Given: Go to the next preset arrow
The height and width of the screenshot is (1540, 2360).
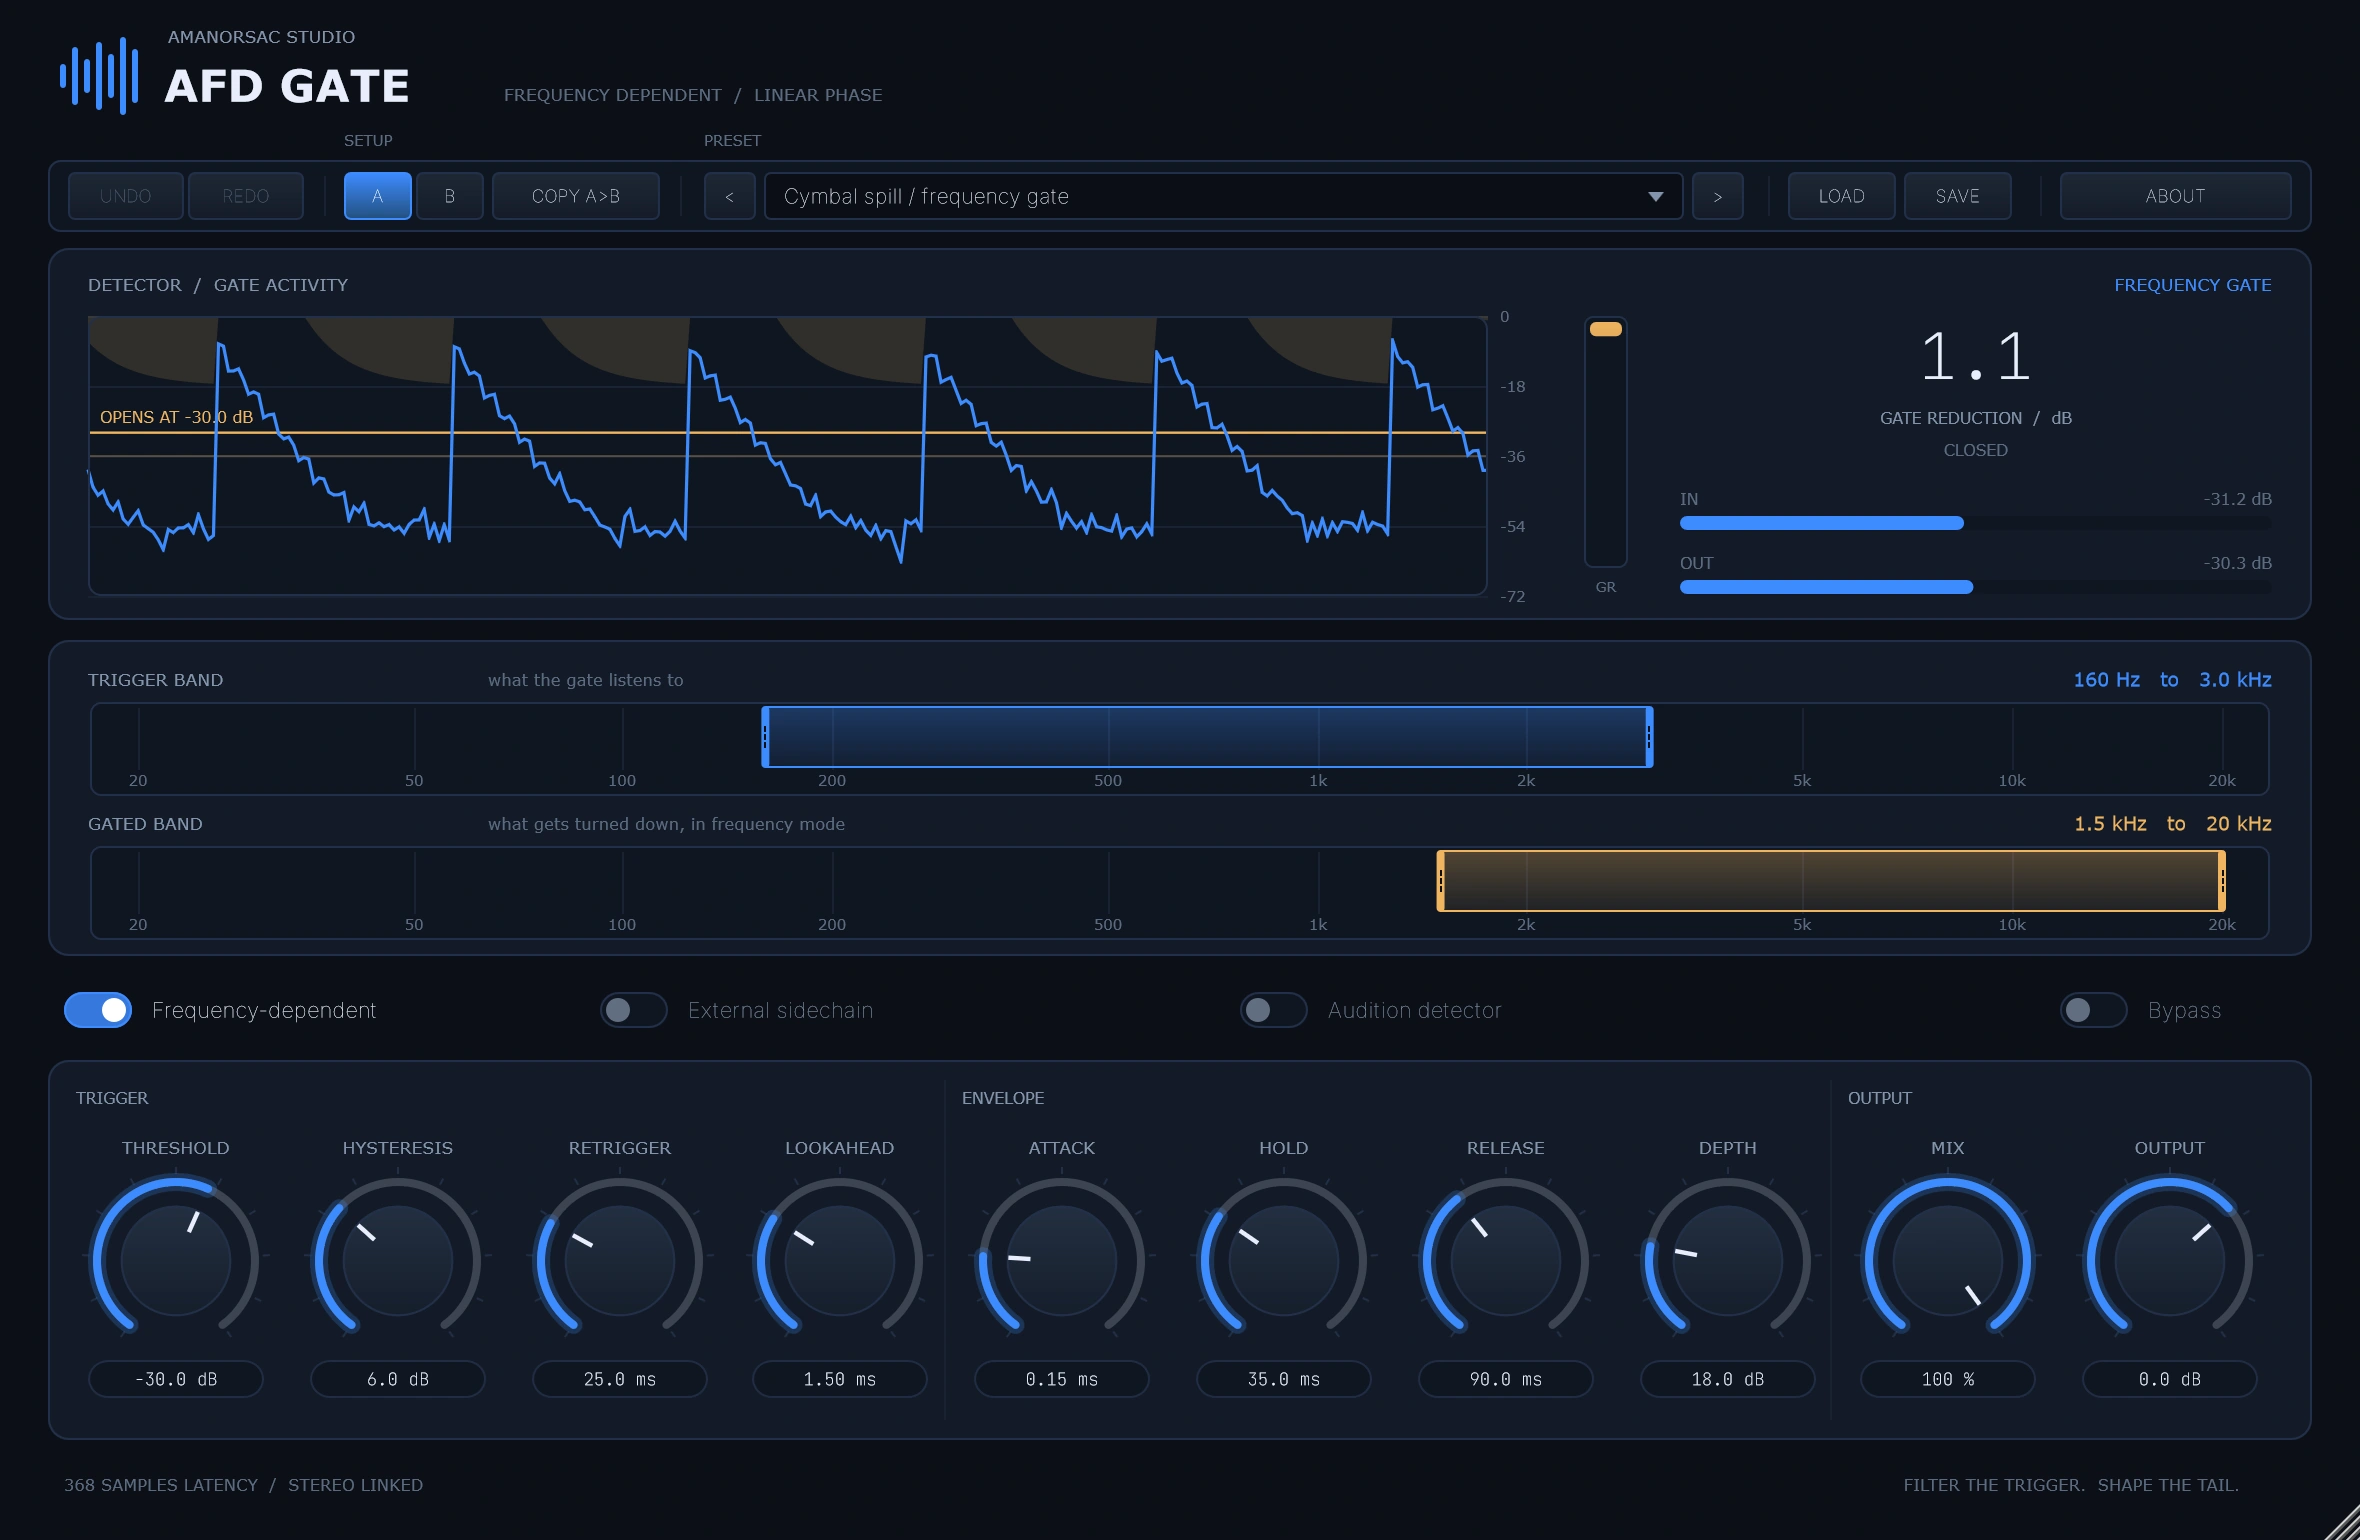Looking at the screenshot, I should tap(1718, 196).
